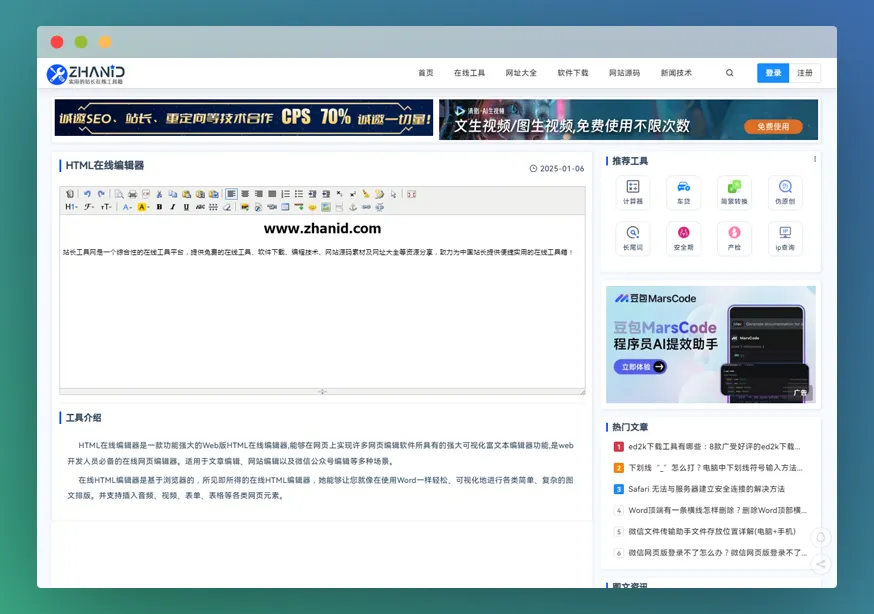Click the blue 登录 login button

(772, 73)
